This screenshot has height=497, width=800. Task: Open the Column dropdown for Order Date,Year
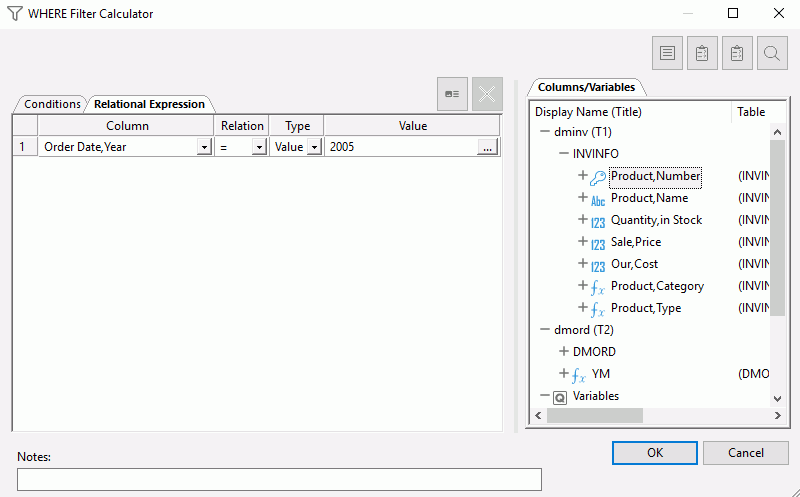coord(203,147)
